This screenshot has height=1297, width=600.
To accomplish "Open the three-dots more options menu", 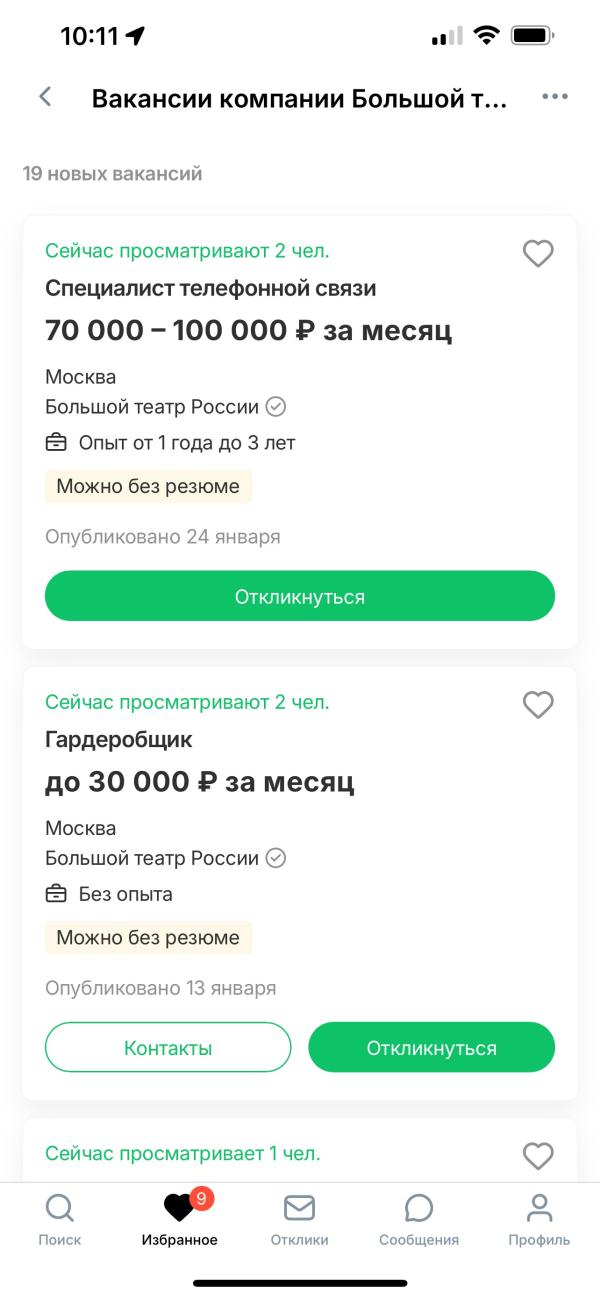I will 555,97.
